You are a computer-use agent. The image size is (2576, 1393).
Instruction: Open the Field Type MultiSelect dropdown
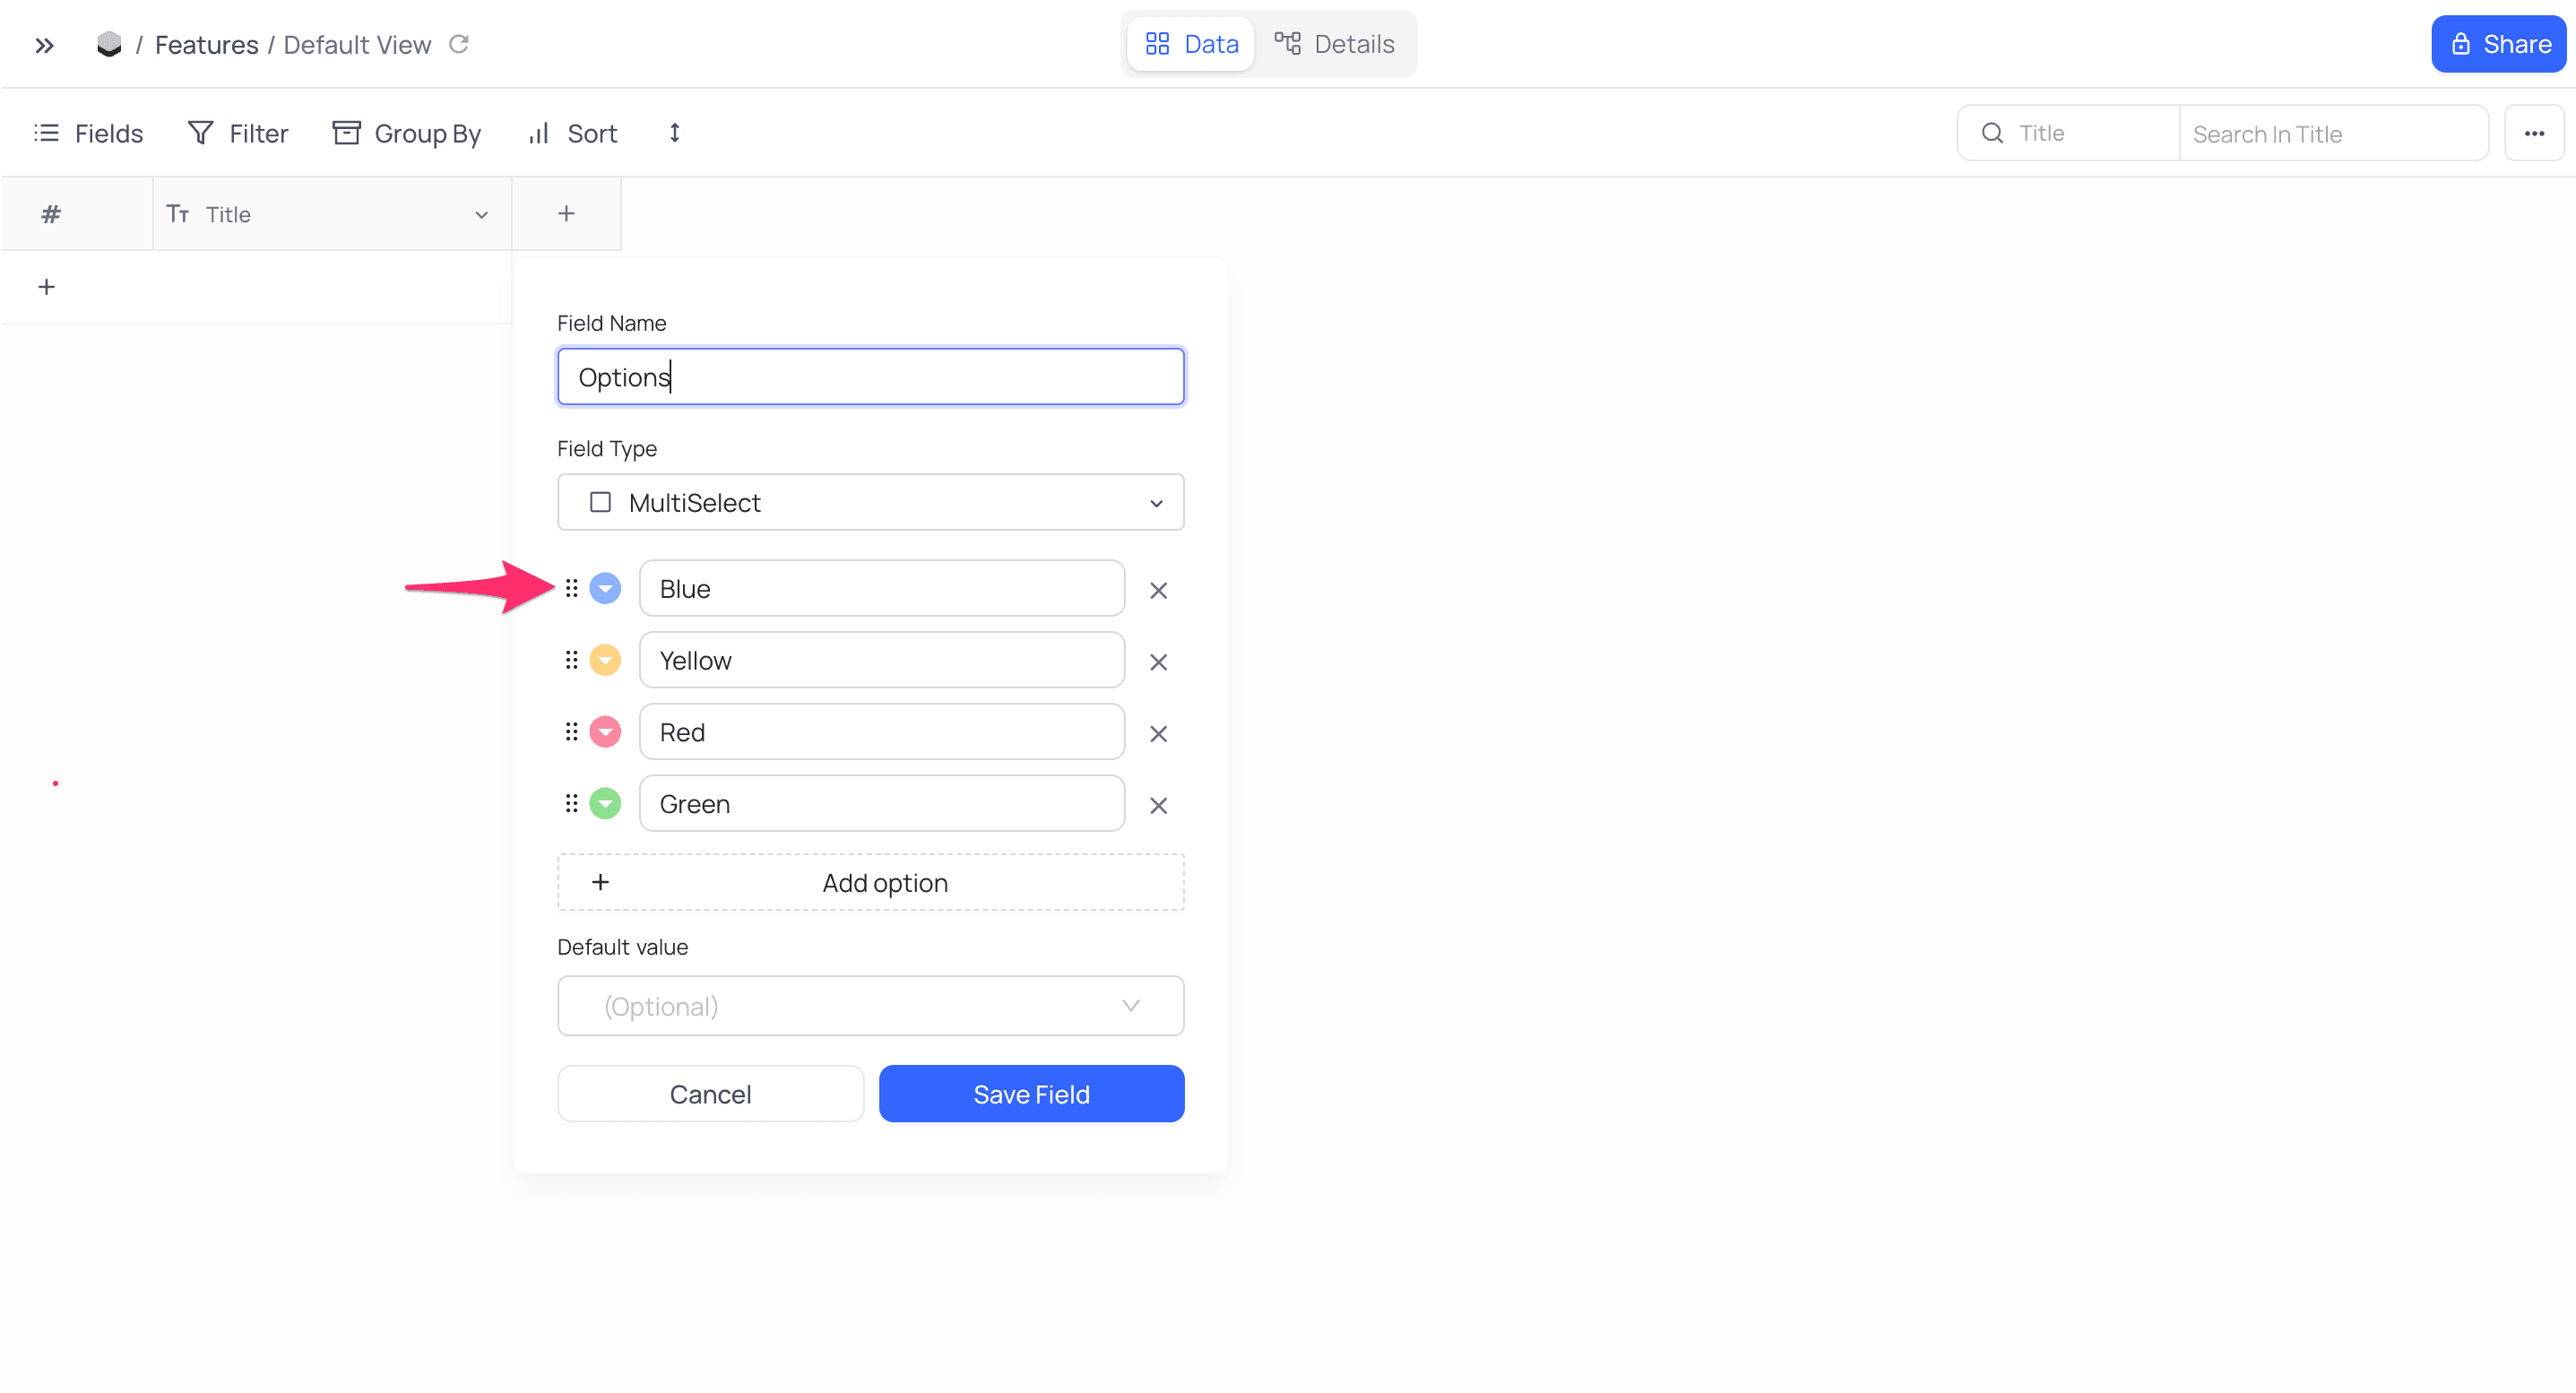point(870,502)
